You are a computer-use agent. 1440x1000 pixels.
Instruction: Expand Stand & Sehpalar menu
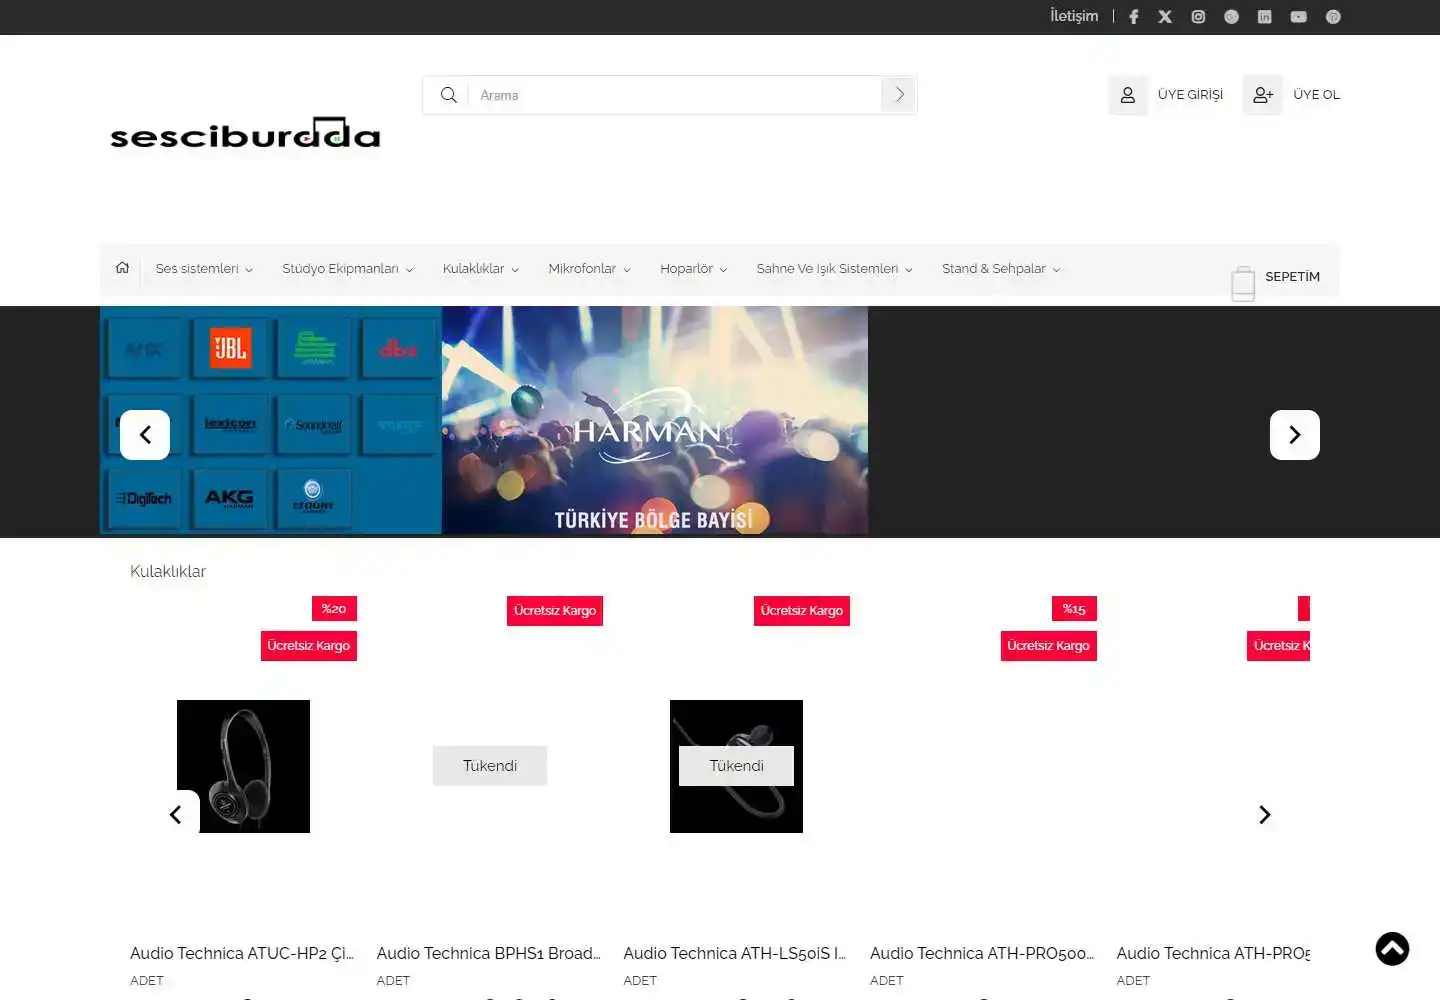pyautogui.click(x=1001, y=269)
